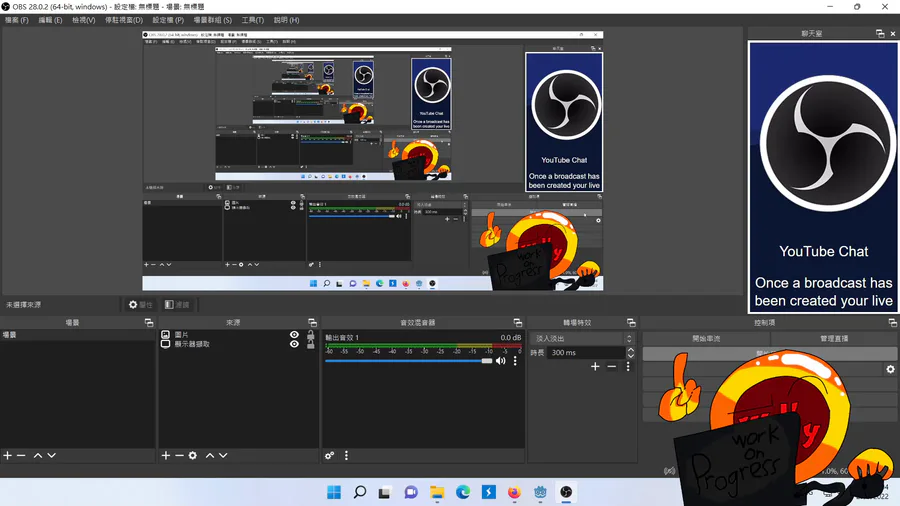Float the chat room (聊天室) dock

tap(880, 34)
